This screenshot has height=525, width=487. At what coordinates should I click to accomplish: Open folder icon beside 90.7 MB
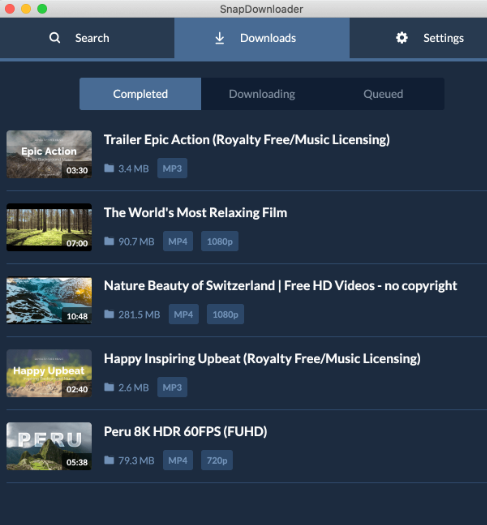coord(109,241)
